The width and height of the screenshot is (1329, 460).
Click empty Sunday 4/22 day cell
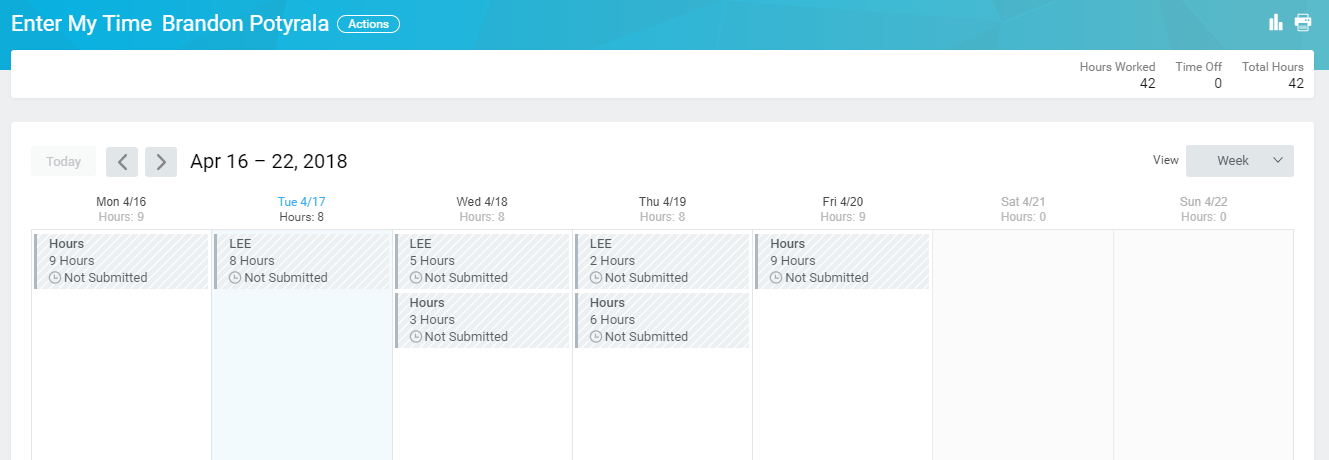[x=1203, y=345]
